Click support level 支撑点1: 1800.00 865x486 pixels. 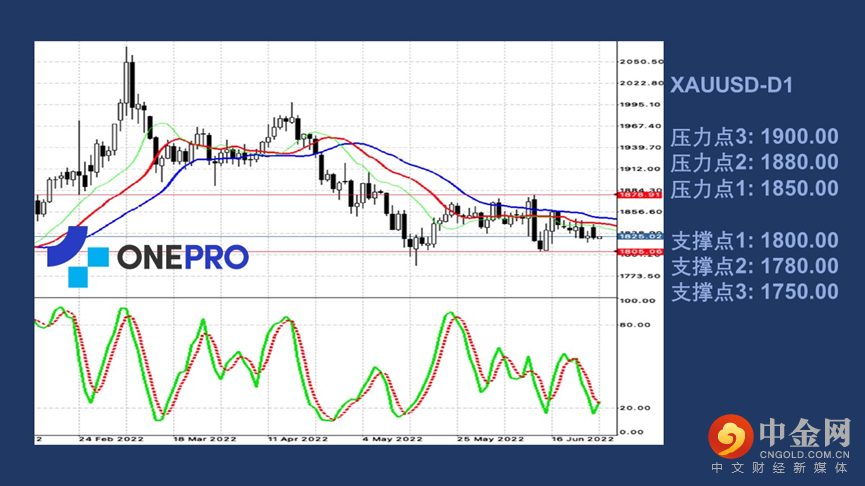coord(754,240)
